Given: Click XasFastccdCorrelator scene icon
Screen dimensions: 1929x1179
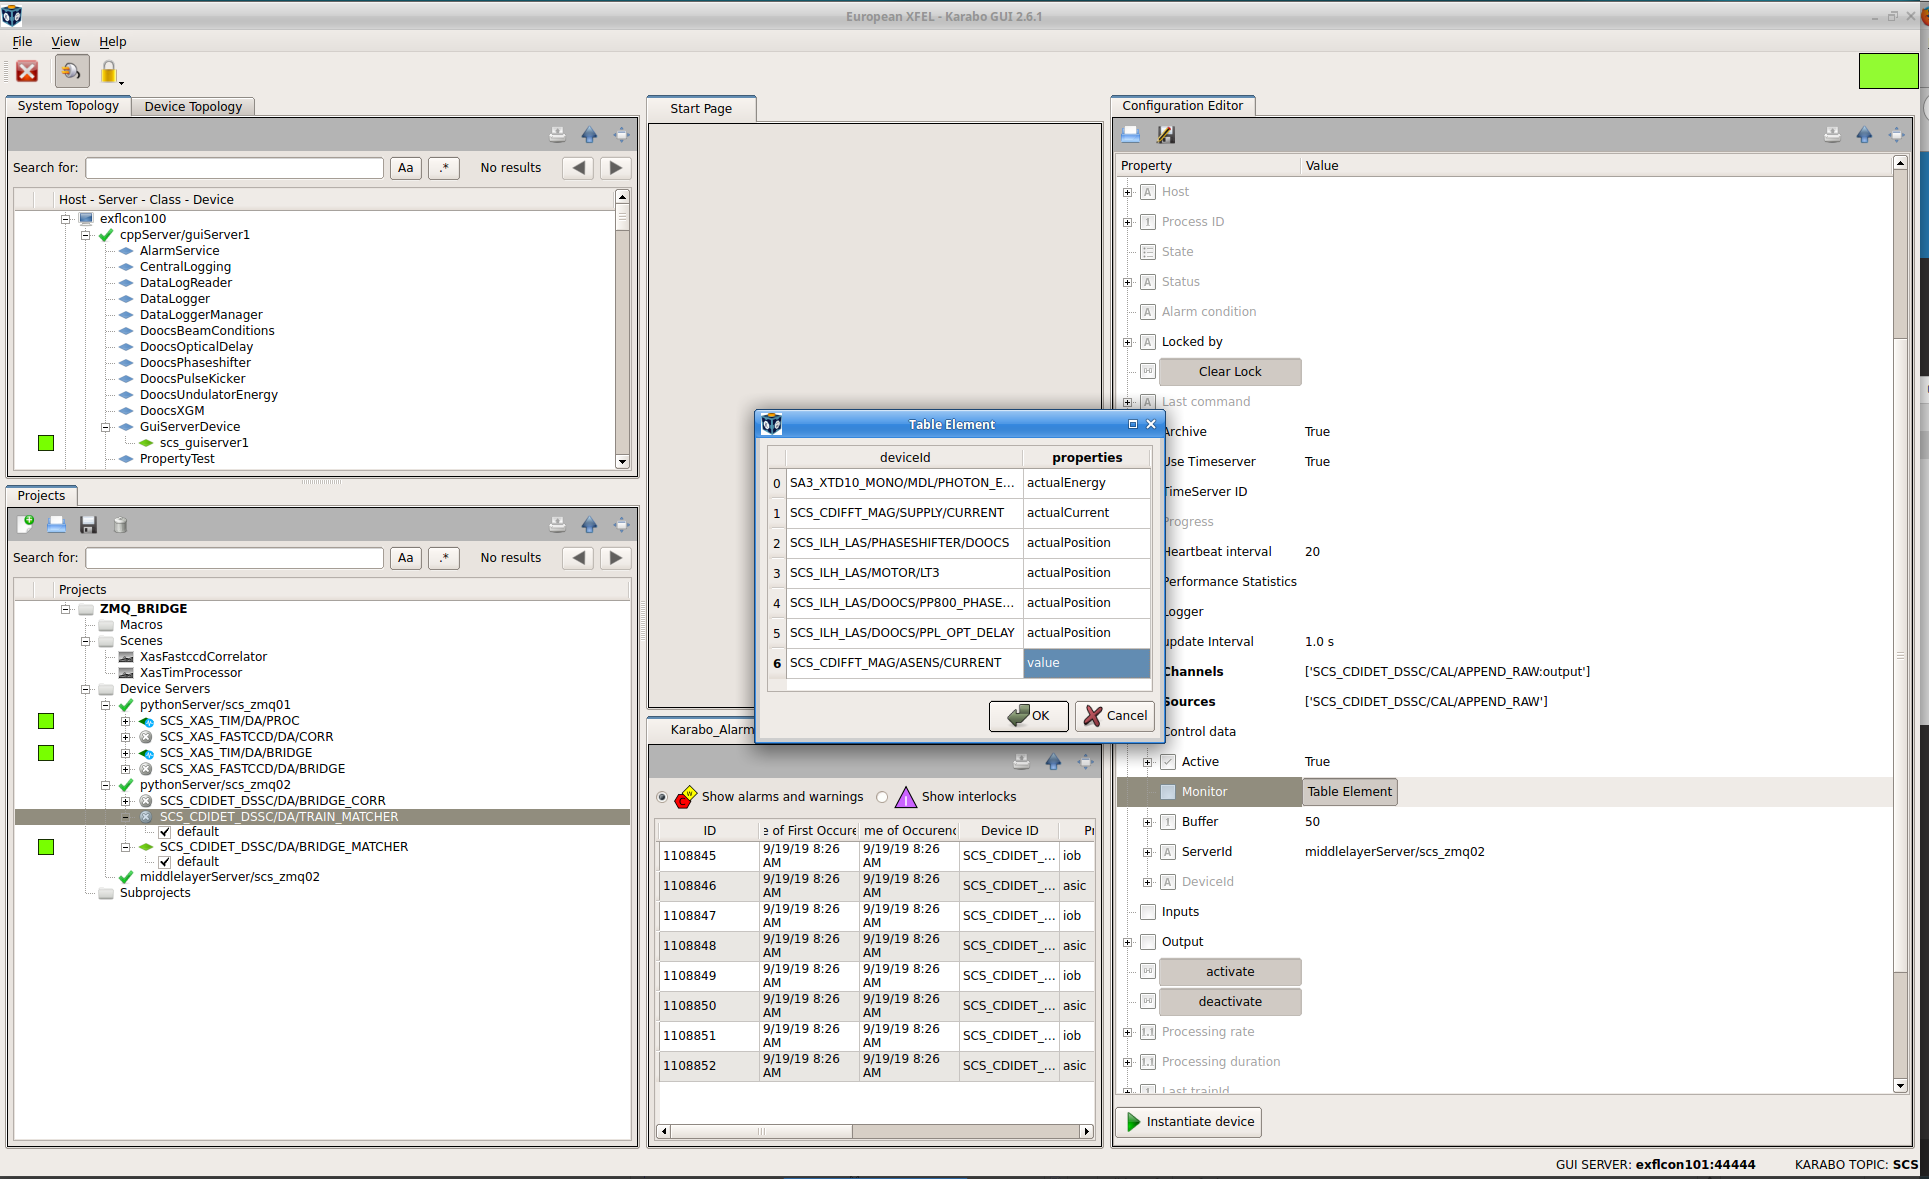Looking at the screenshot, I should pos(126,657).
